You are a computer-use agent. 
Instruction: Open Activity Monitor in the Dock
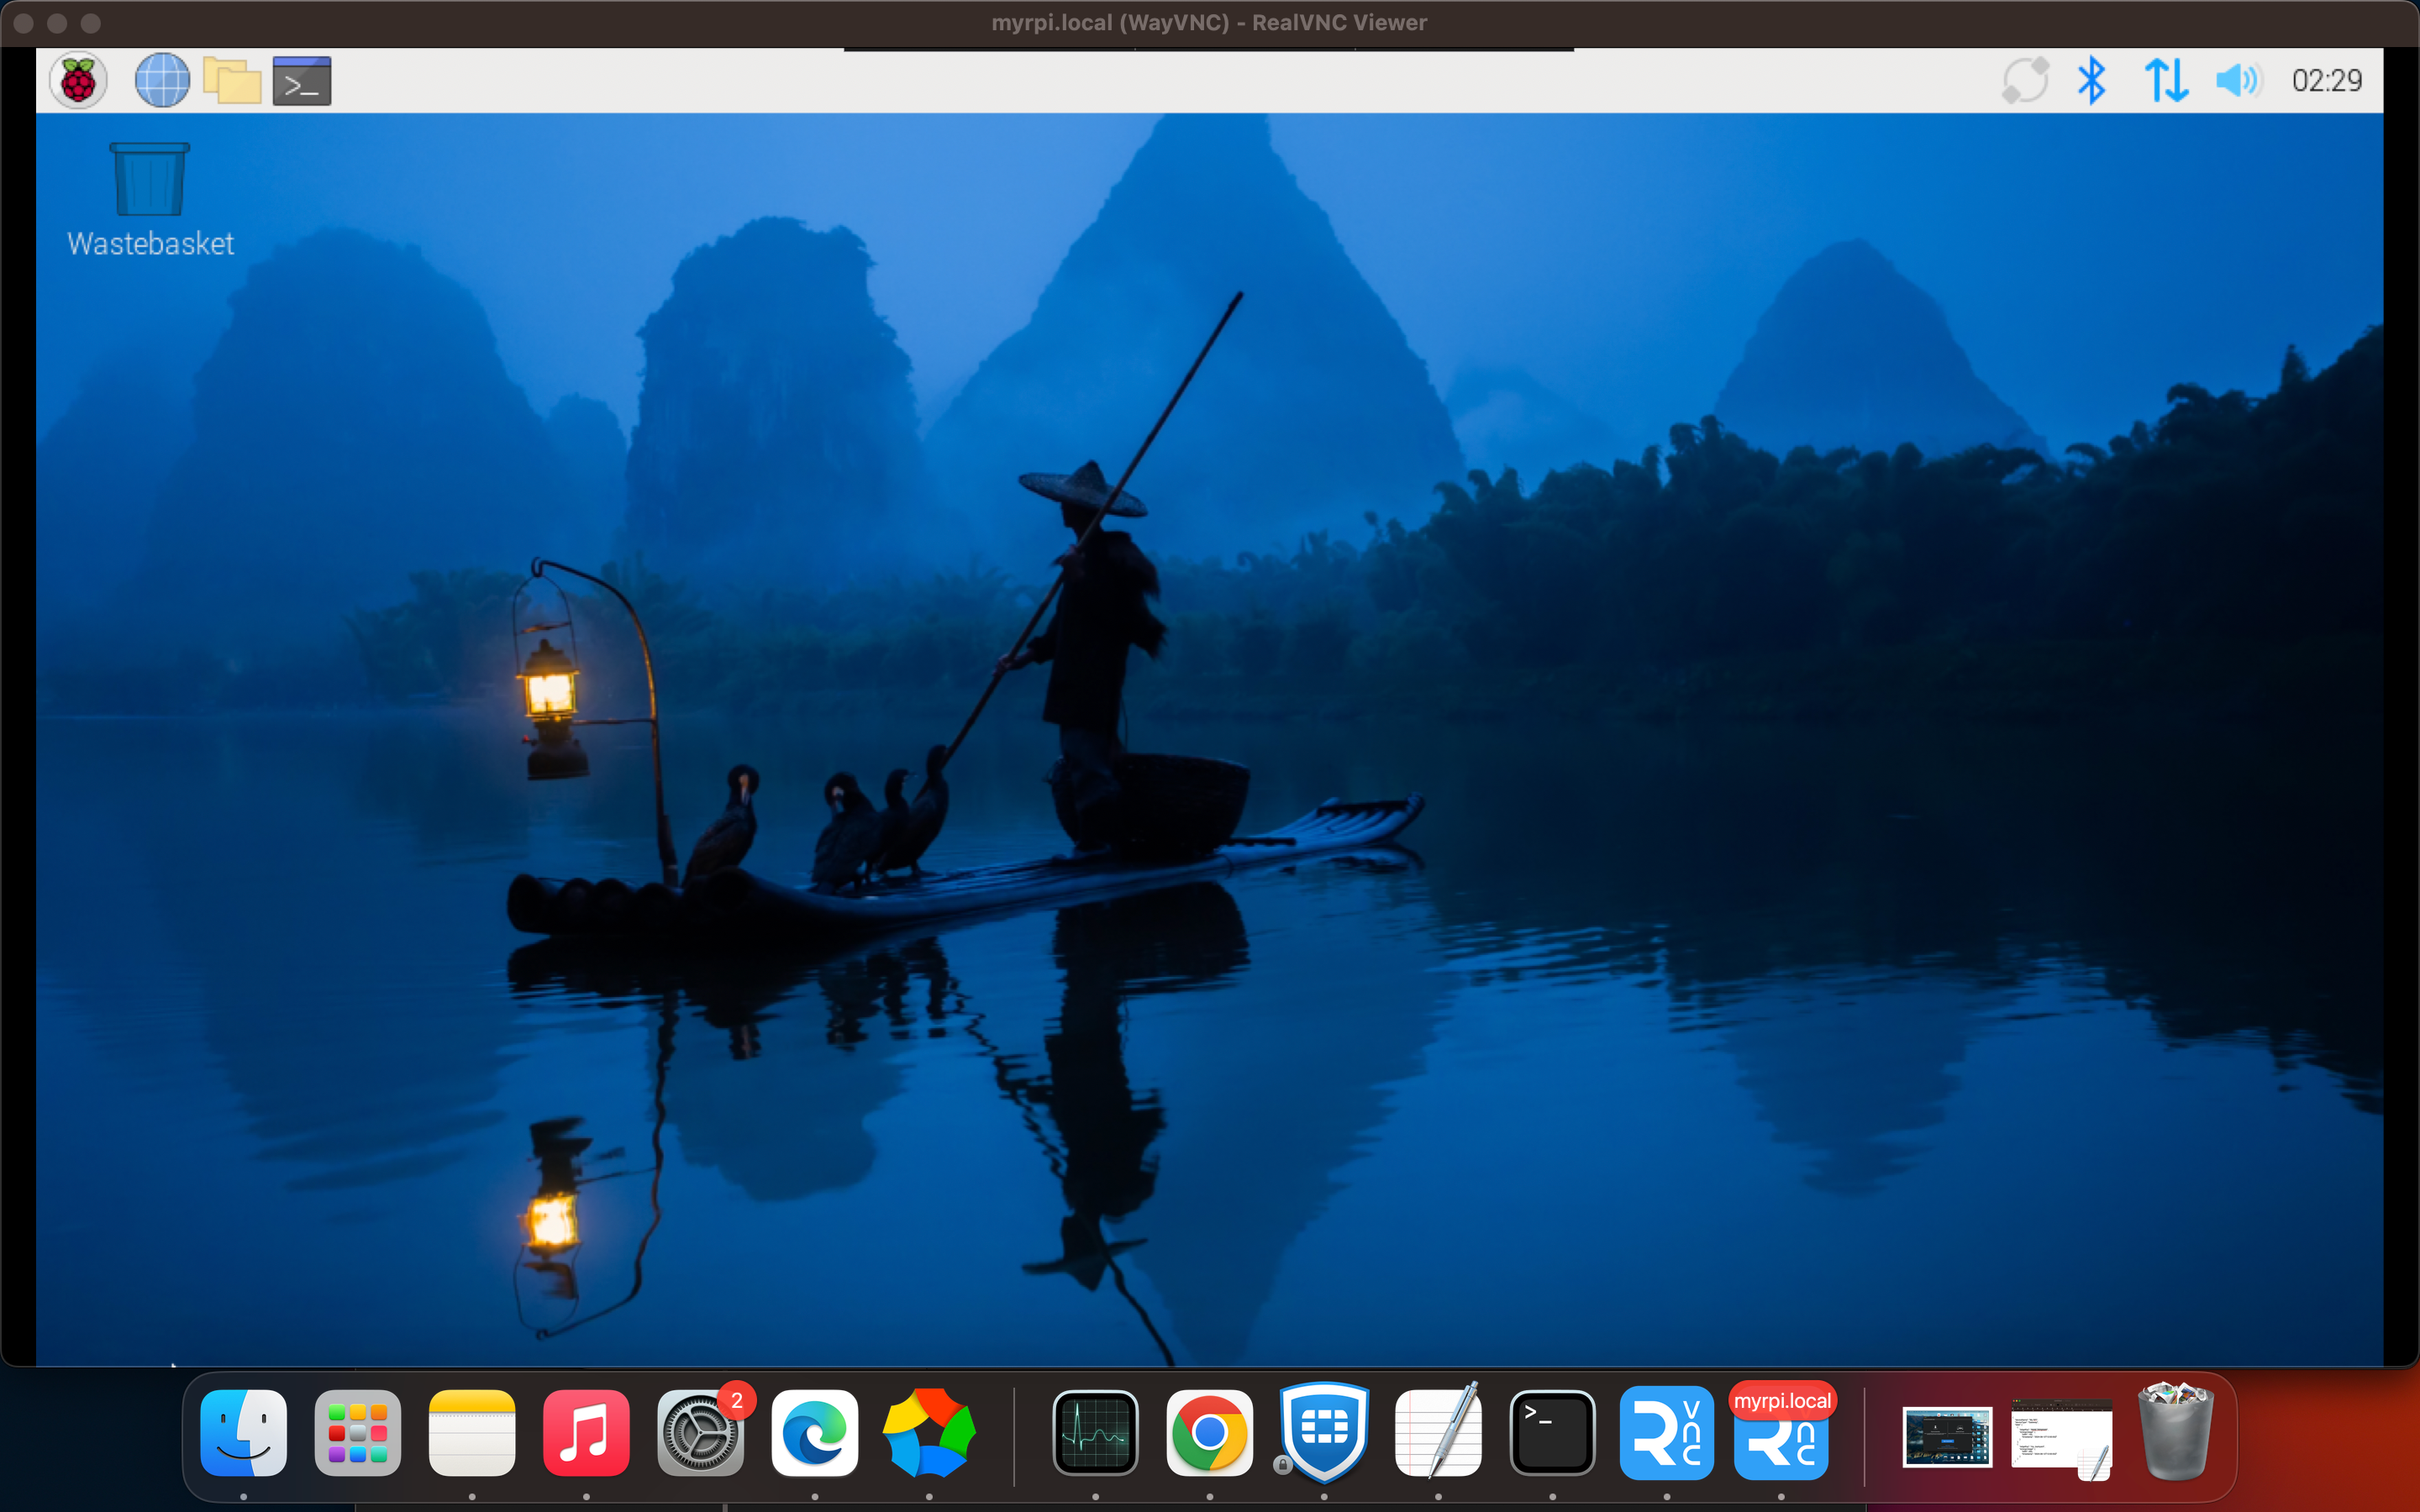click(x=1095, y=1432)
